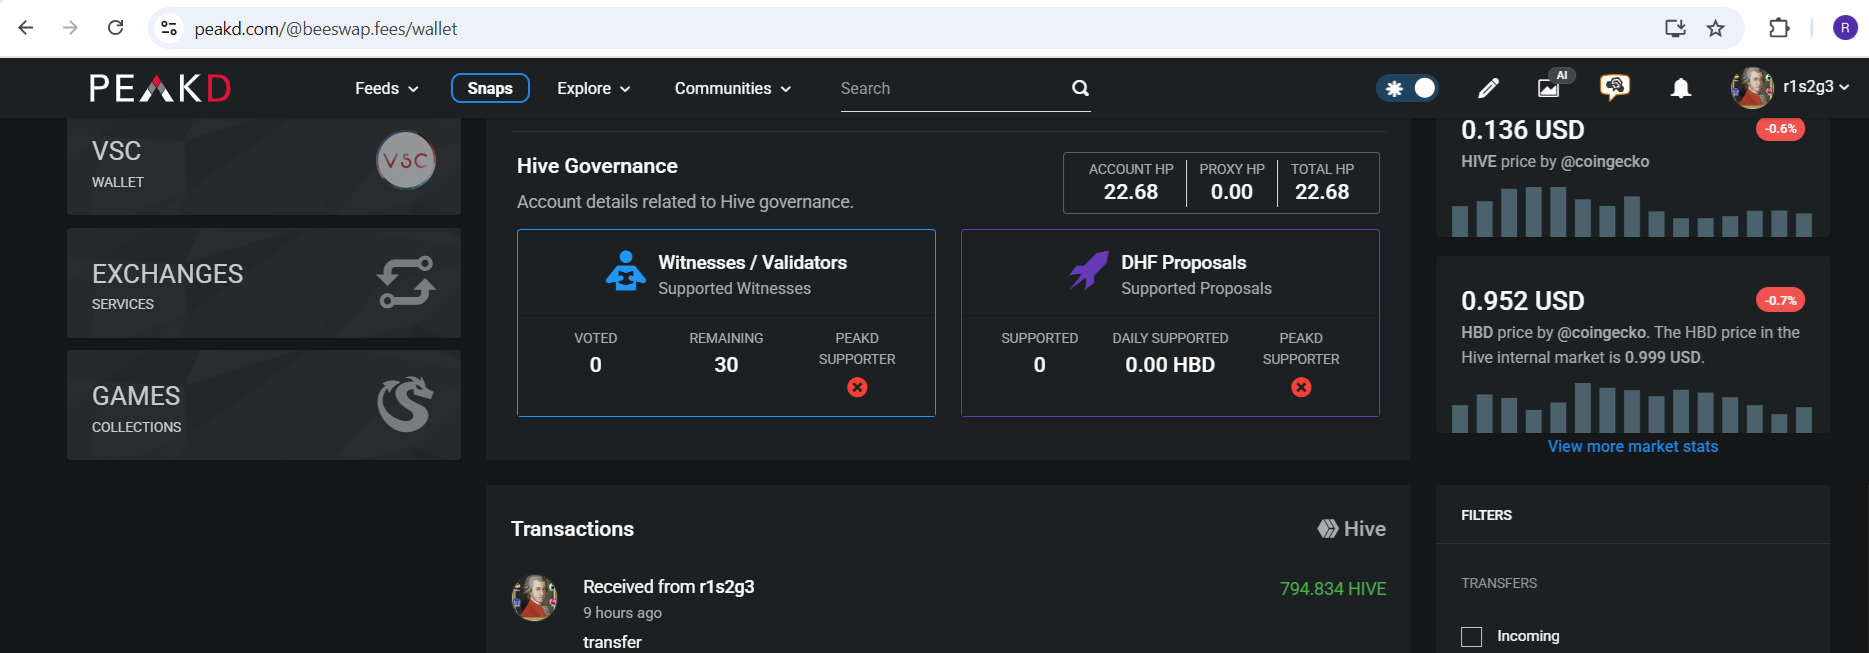The height and width of the screenshot is (653, 1869).
Task: Expand the Explore dropdown menu
Action: tap(593, 88)
